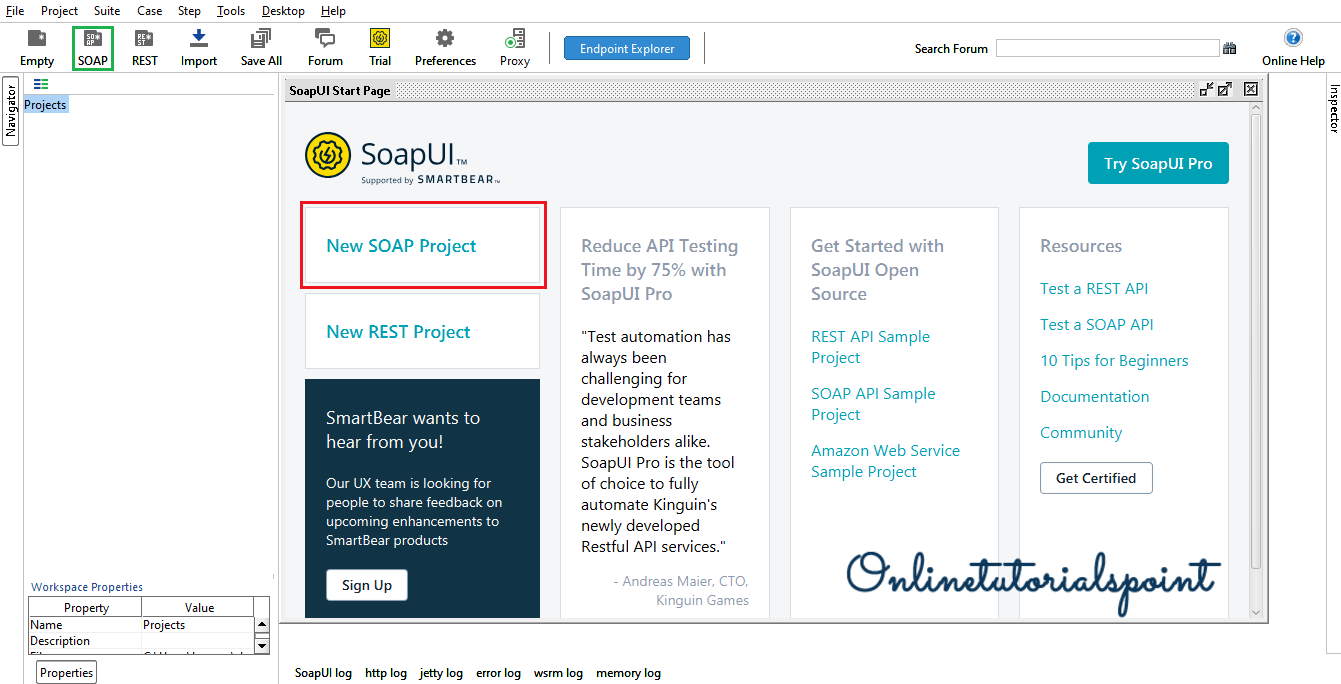1341x684 pixels.
Task: Open Preferences gear icon
Action: point(445,40)
